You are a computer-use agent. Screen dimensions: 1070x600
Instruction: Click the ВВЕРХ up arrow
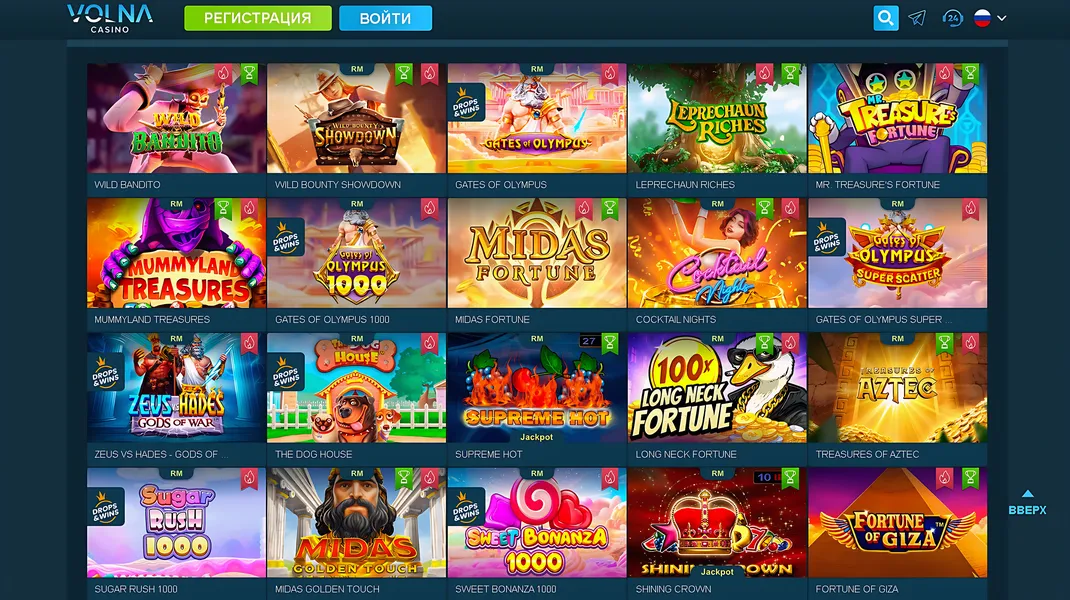pos(1027,494)
